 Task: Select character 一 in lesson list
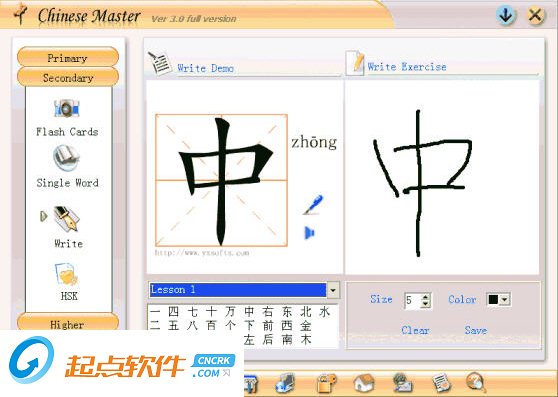click(155, 312)
